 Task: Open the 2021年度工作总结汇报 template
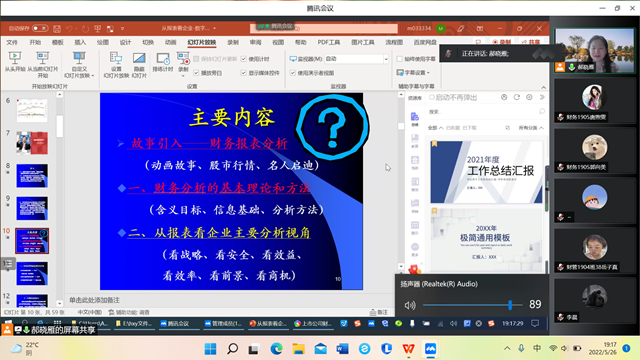click(x=486, y=172)
